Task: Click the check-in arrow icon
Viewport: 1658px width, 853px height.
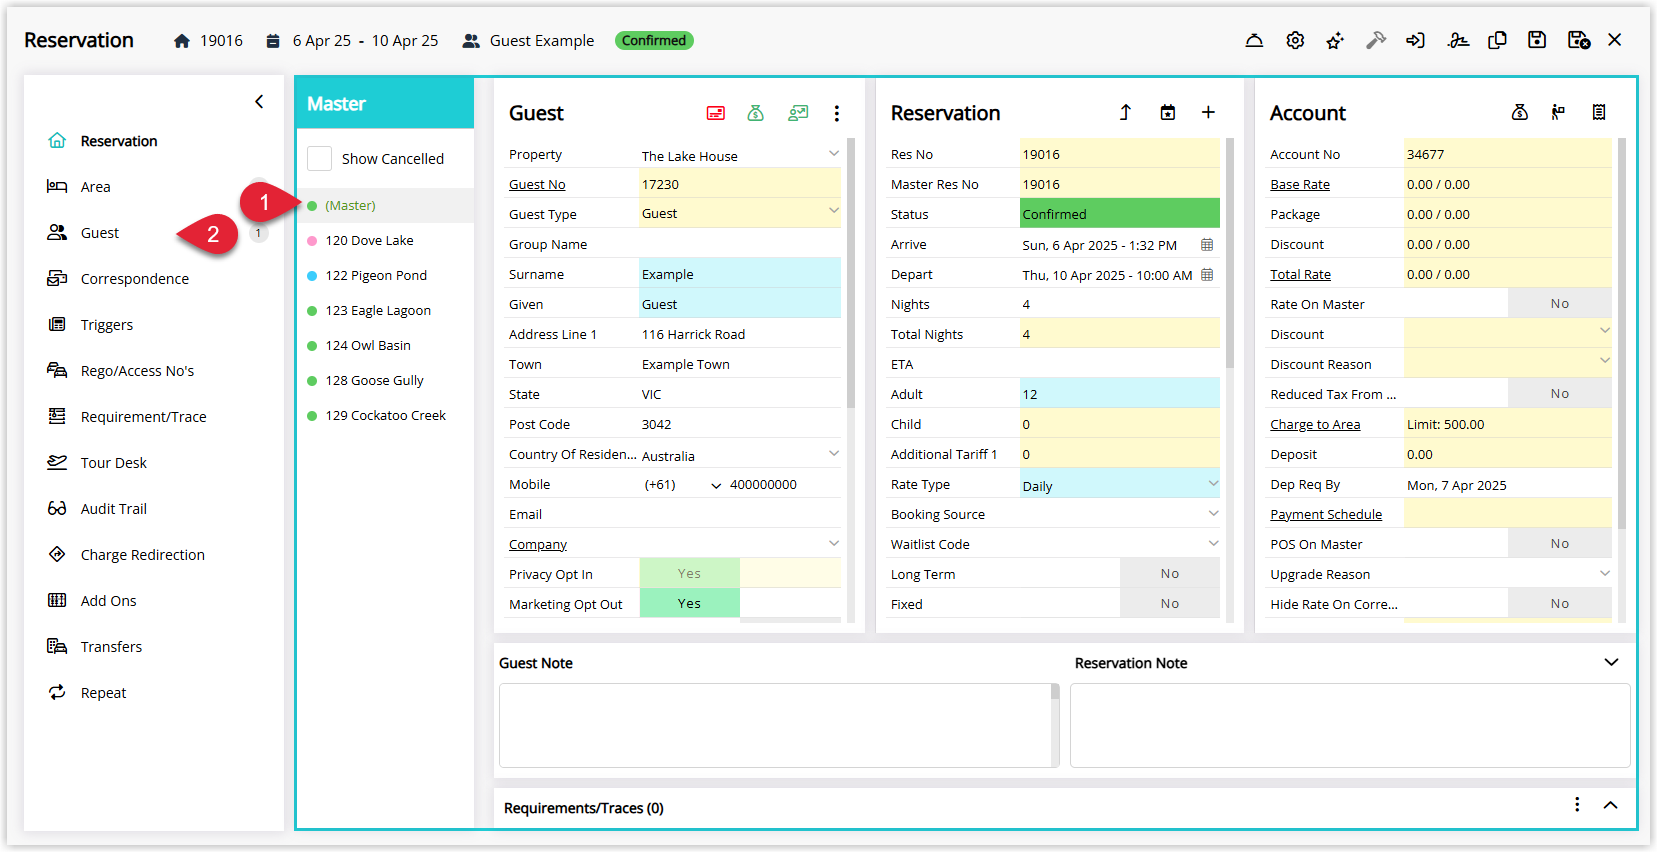Action: (x=1415, y=40)
